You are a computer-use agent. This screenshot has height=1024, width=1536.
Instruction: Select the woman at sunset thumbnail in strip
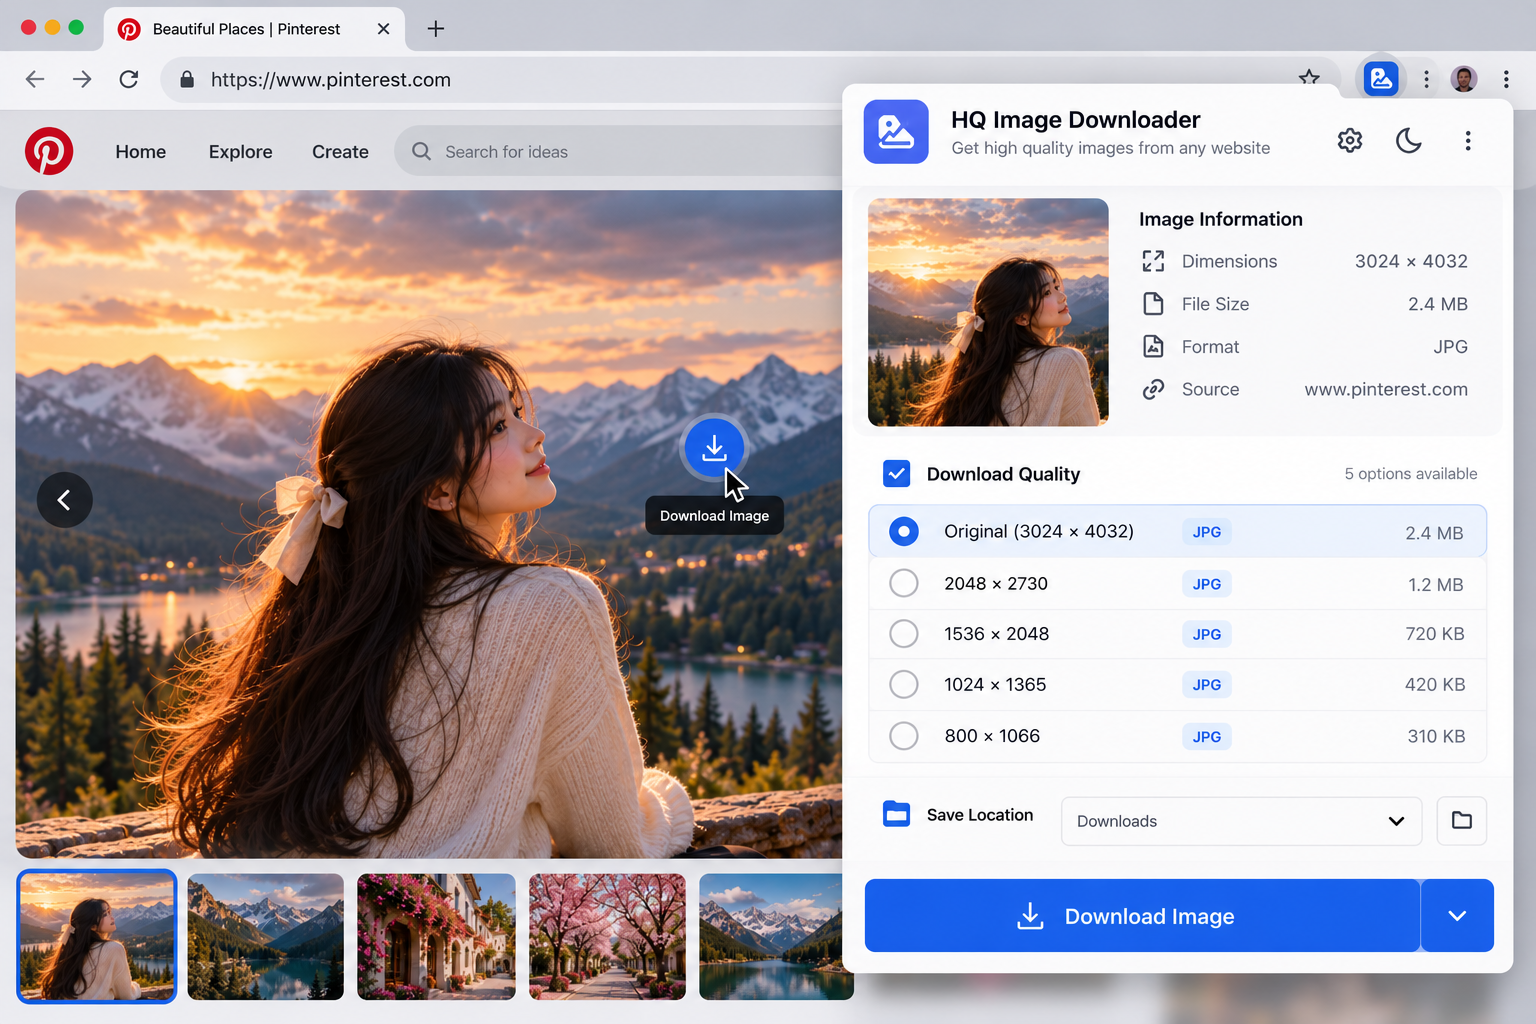(x=97, y=937)
